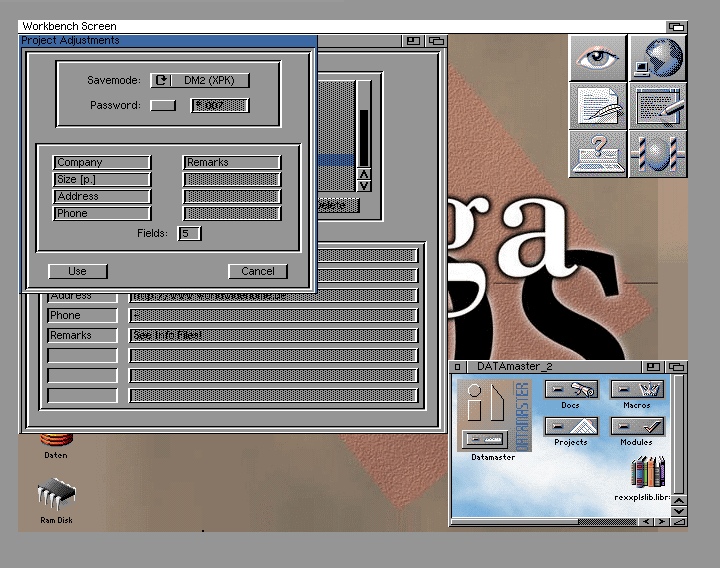Open the globe and computer network icon
Image resolution: width=720 pixels, height=568 pixels.
pyautogui.click(x=658, y=57)
